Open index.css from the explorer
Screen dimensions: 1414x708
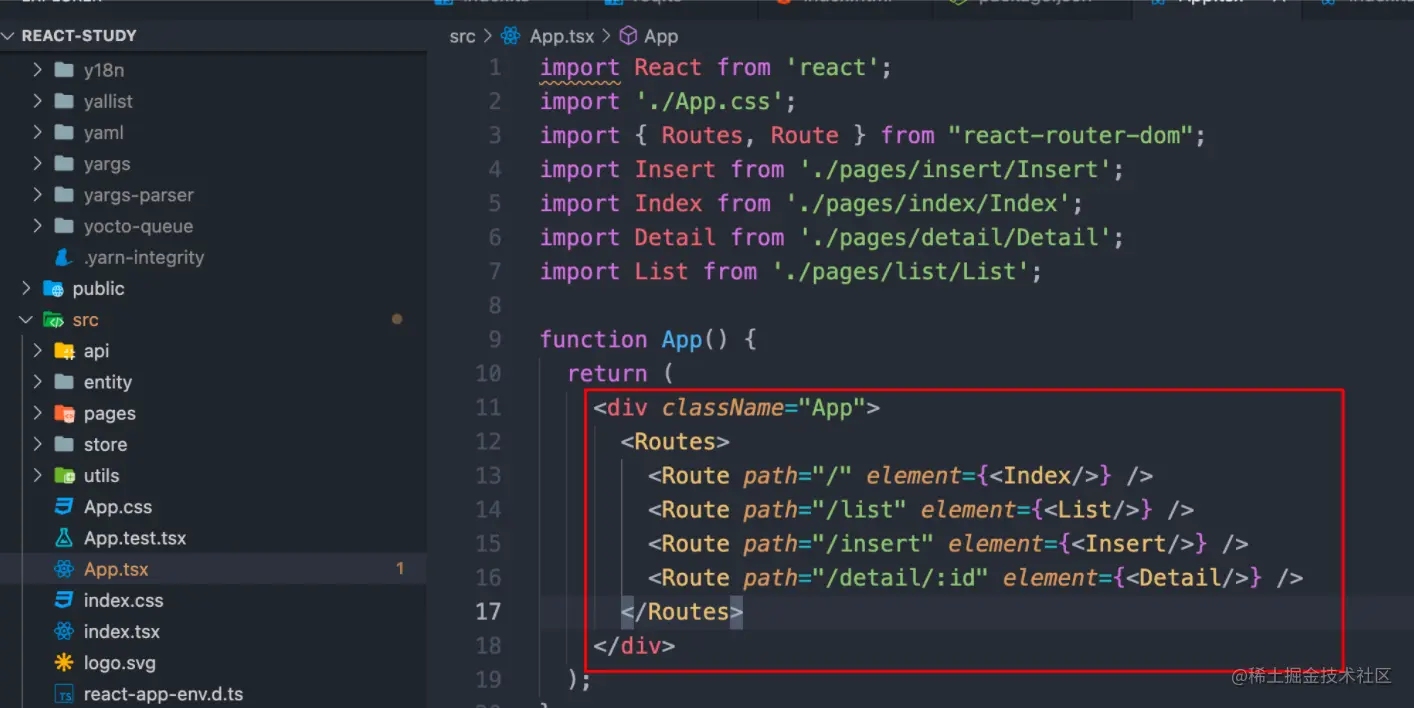pyautogui.click(x=123, y=600)
